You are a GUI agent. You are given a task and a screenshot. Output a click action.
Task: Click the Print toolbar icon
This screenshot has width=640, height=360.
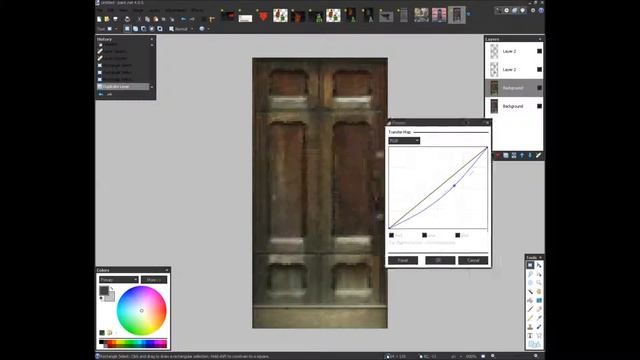pos(127,19)
